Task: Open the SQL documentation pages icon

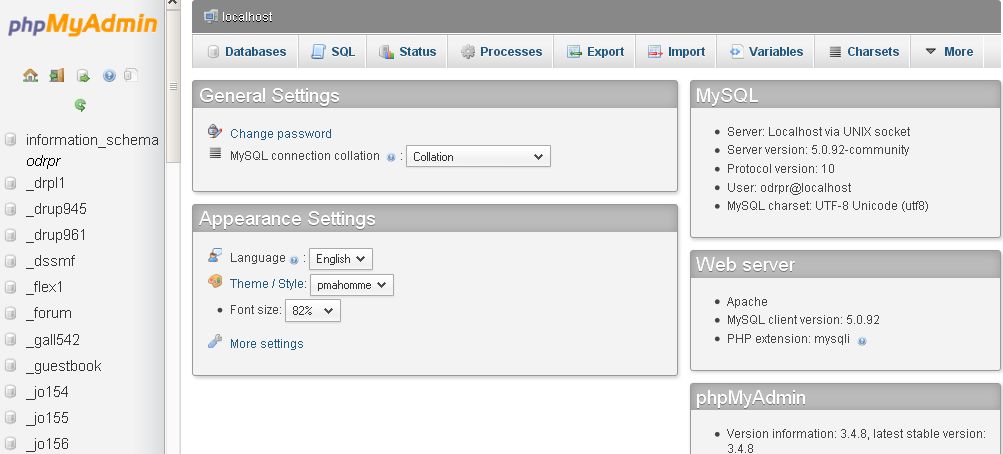Action: 130,75
